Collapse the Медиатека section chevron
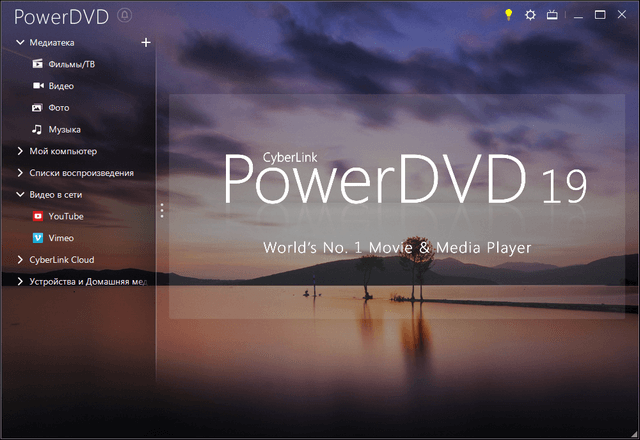 click(20, 42)
